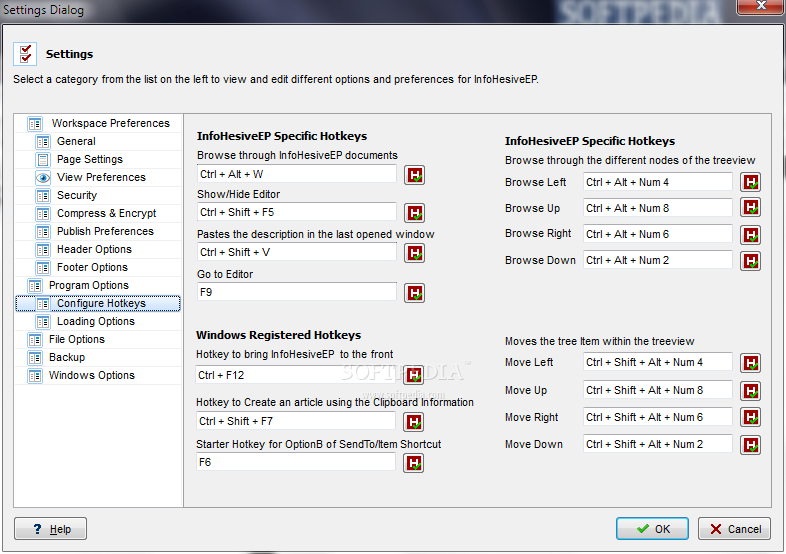
Task: Click the icon beside Security
Action: [43, 196]
